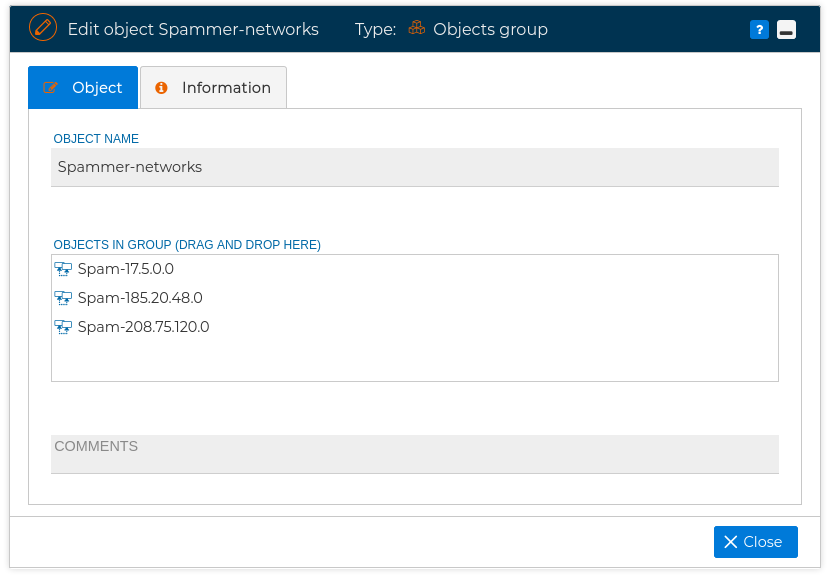Select the Spam-17.5.0.0 entry

click(126, 269)
